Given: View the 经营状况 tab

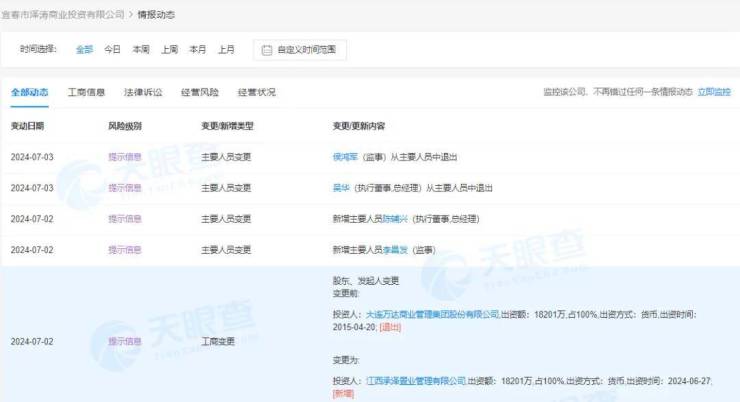Looking at the screenshot, I should [256, 92].
